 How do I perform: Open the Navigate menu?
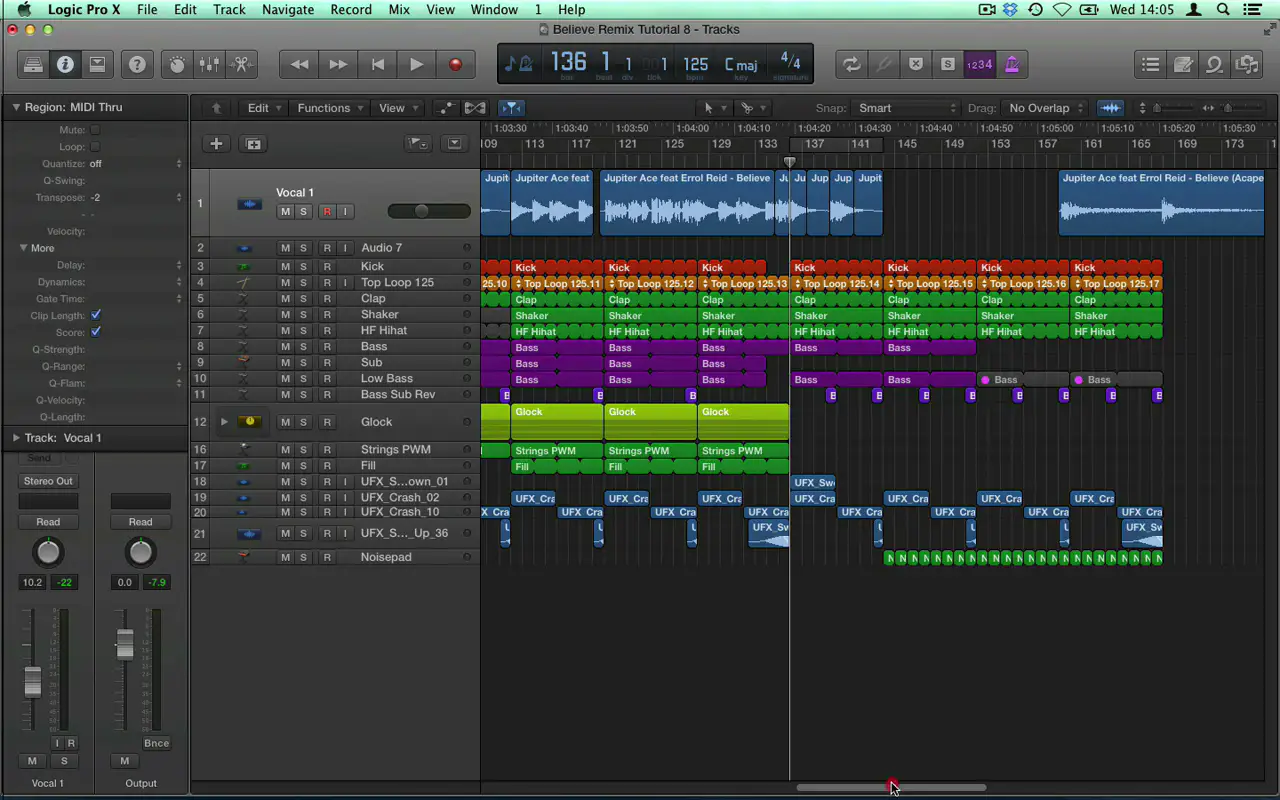288,10
